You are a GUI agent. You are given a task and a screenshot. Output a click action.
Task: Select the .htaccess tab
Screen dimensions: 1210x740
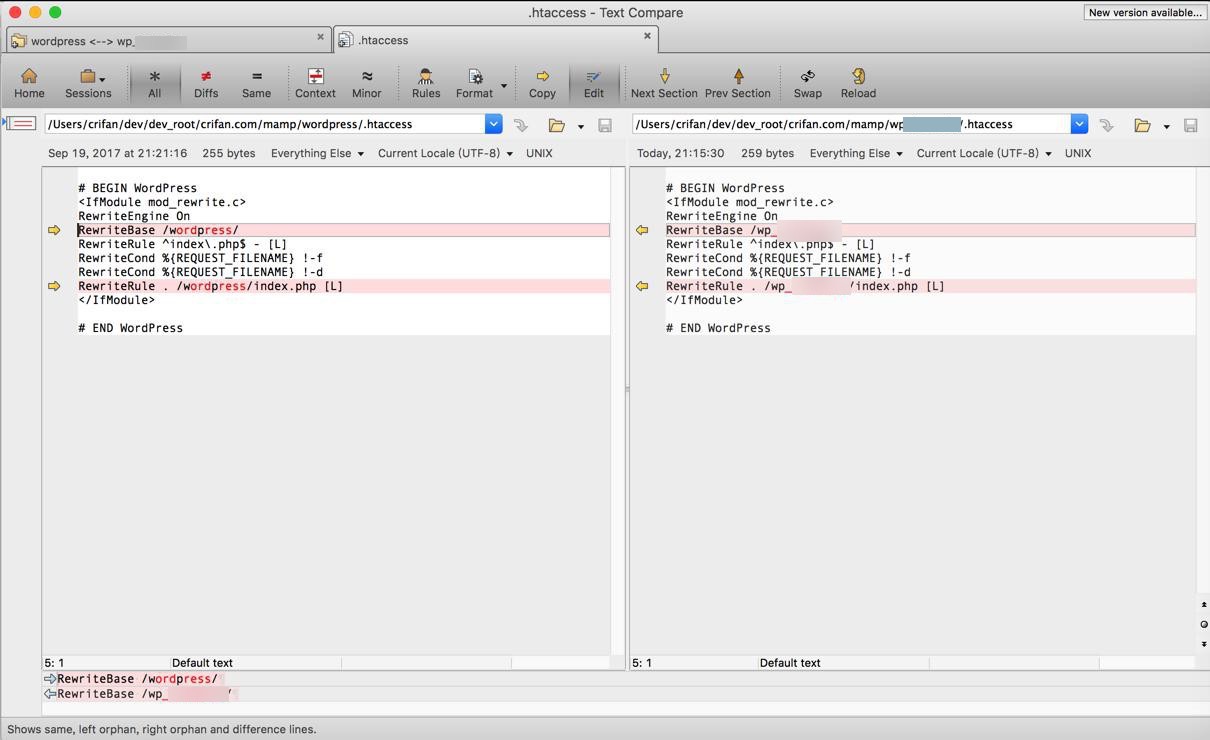pyautogui.click(x=490, y=41)
